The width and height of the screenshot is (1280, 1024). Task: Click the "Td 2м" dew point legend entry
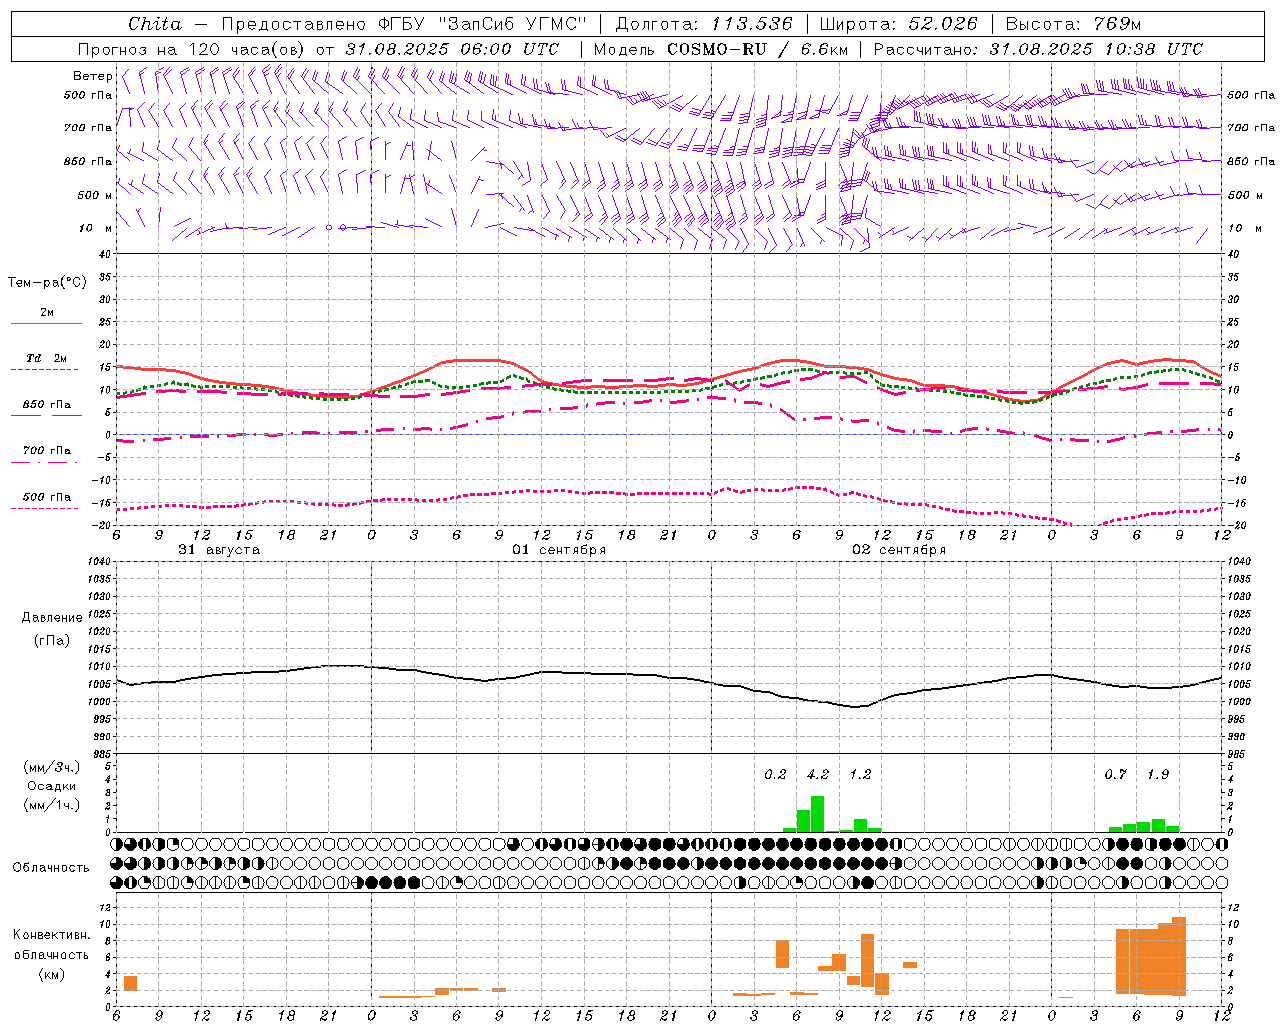point(47,358)
